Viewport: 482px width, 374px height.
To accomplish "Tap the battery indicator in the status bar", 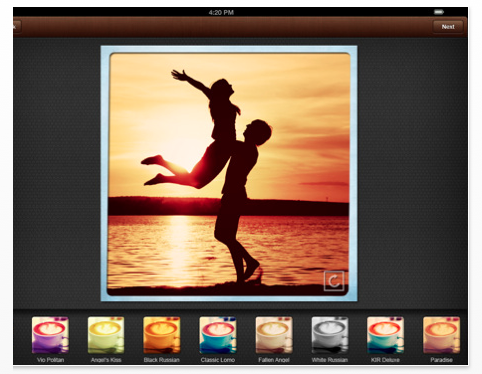I will click(439, 12).
